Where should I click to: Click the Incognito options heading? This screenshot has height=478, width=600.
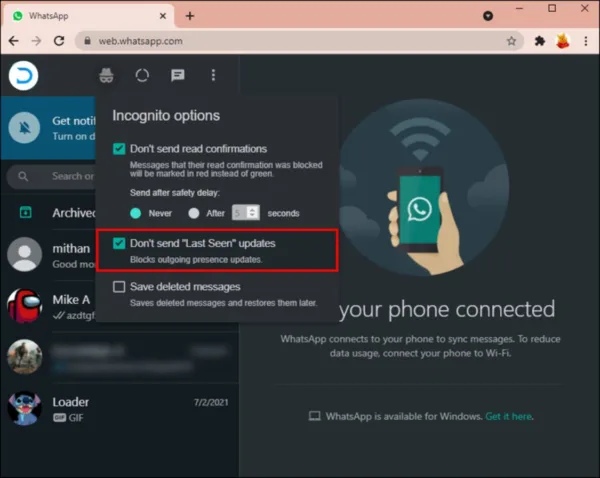tap(166, 116)
